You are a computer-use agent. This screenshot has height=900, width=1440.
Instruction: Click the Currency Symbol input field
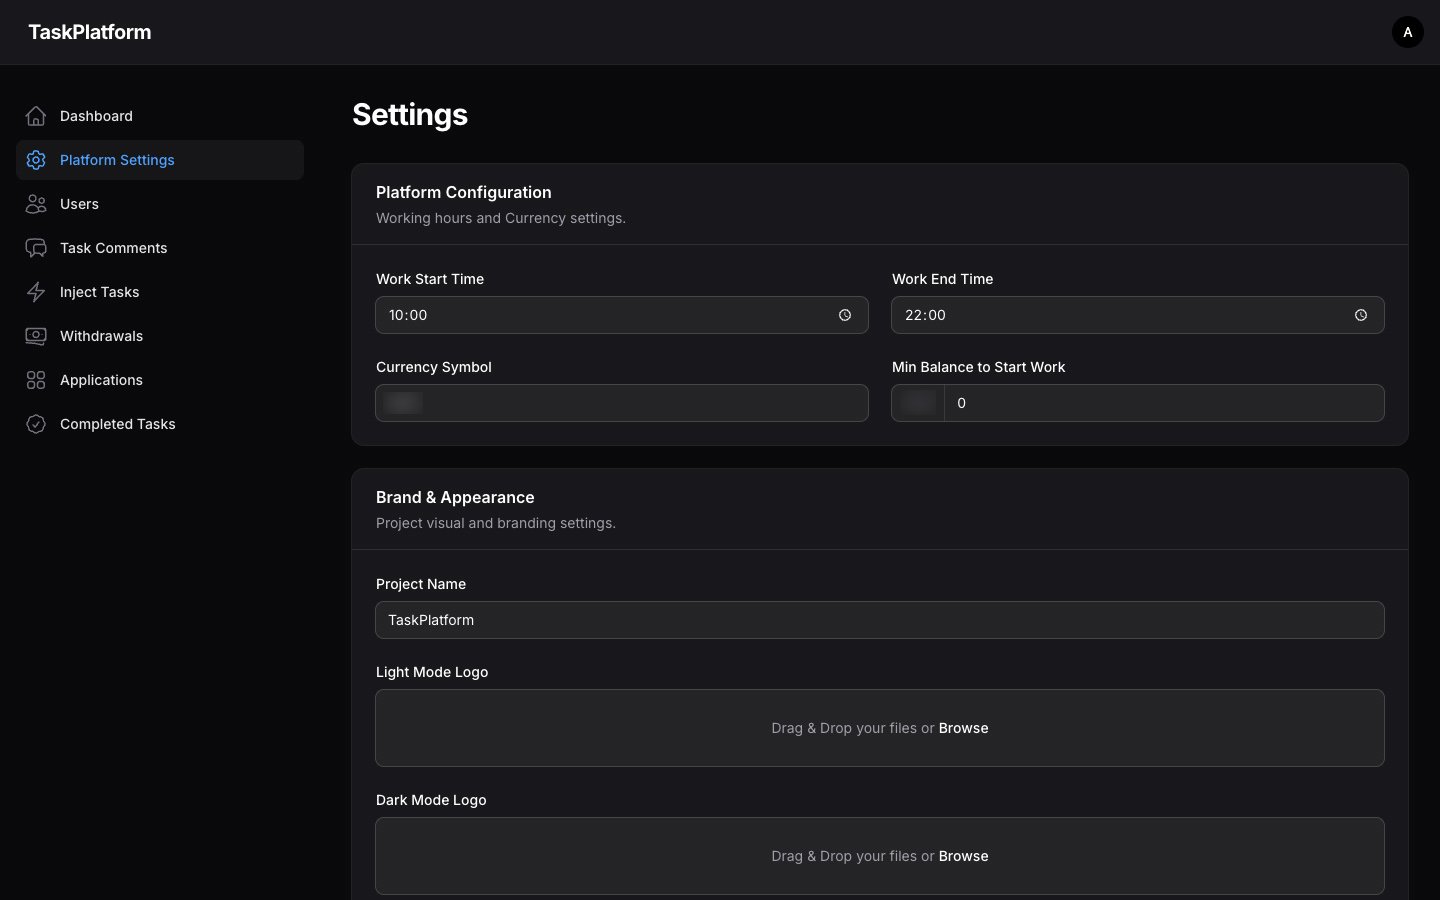coord(622,403)
